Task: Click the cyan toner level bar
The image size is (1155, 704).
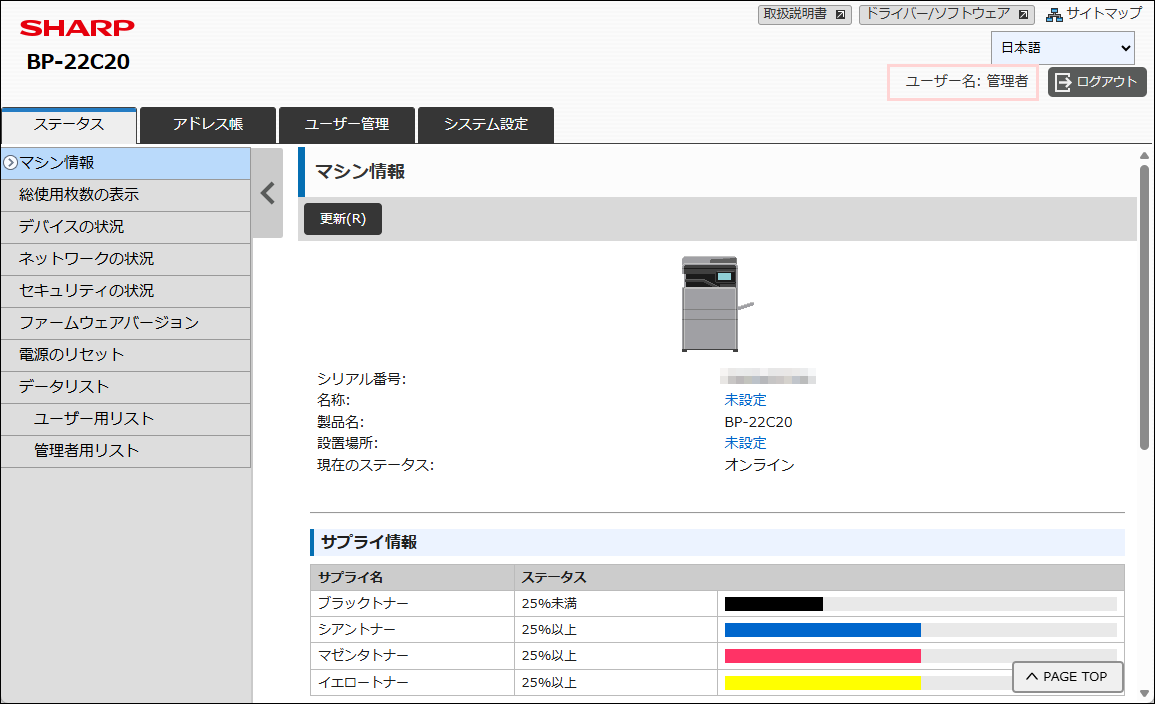Action: [823, 630]
